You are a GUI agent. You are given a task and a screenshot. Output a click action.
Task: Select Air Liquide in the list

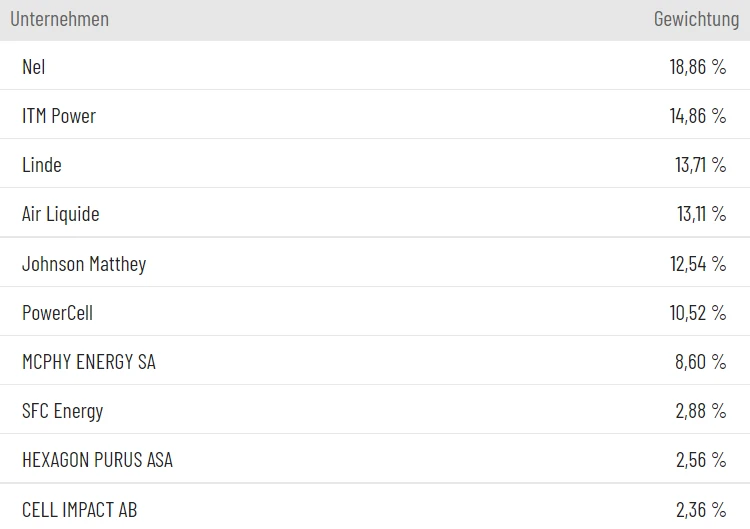point(61,214)
